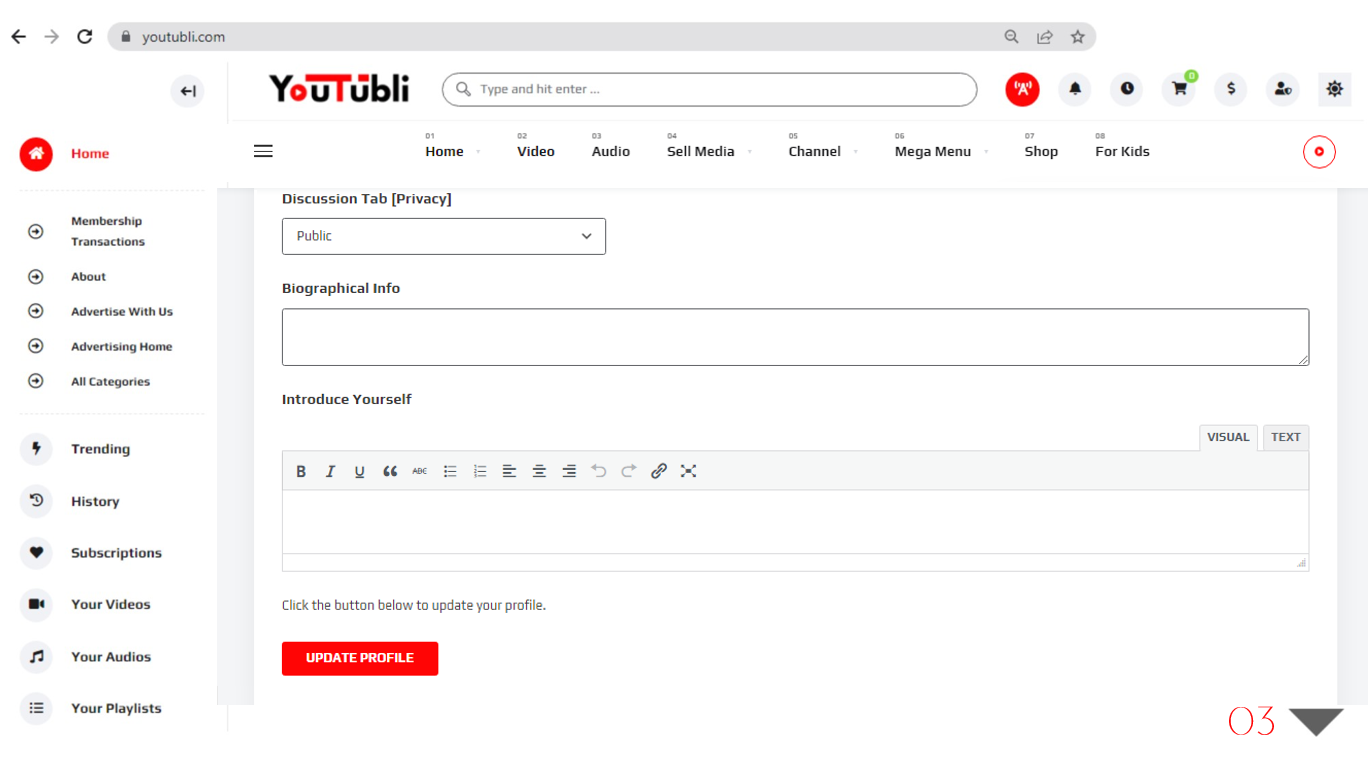Open Your Audios in sidebar
Viewport: 1368px width, 763px height.
pos(111,657)
